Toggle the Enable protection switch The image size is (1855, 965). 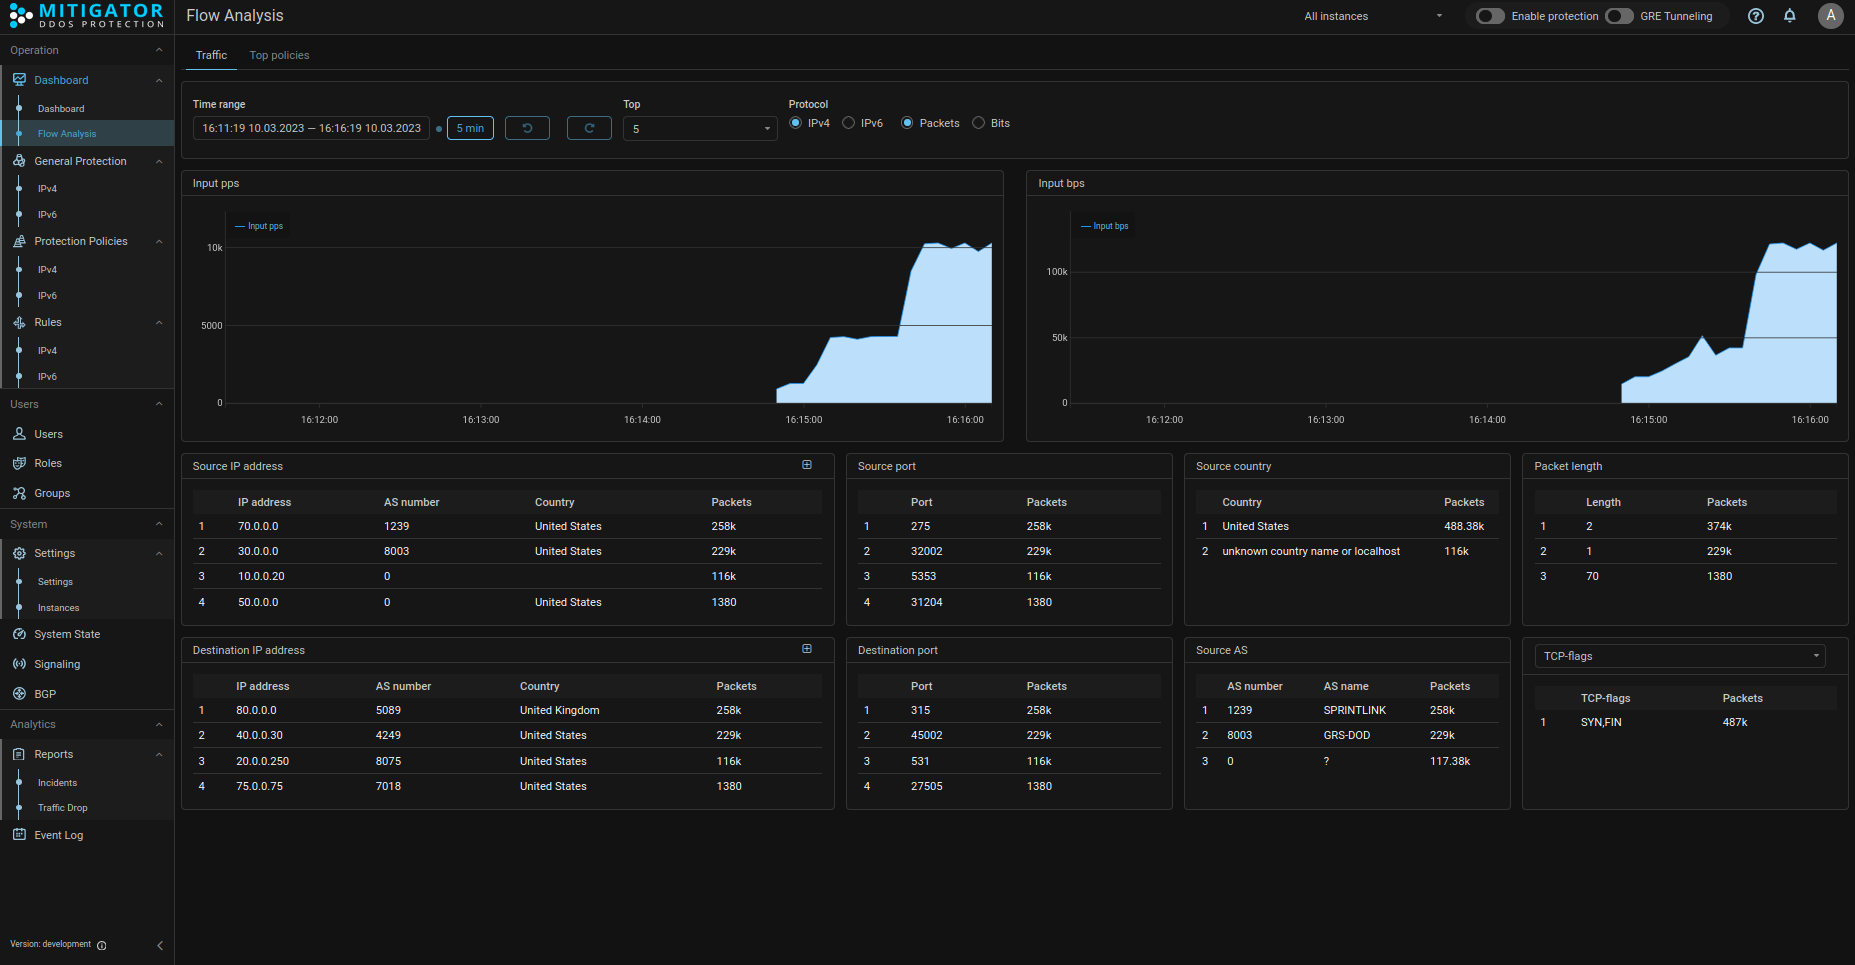[1490, 16]
